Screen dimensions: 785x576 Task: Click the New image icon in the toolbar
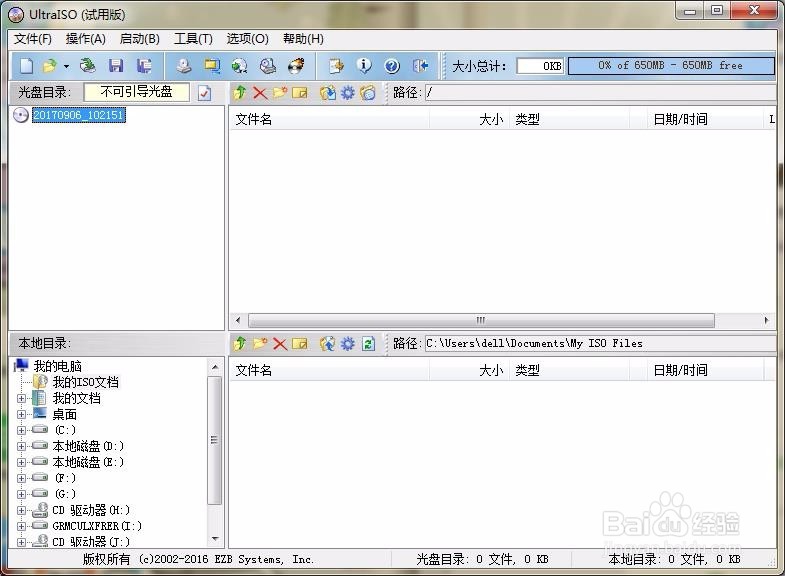tap(27, 66)
